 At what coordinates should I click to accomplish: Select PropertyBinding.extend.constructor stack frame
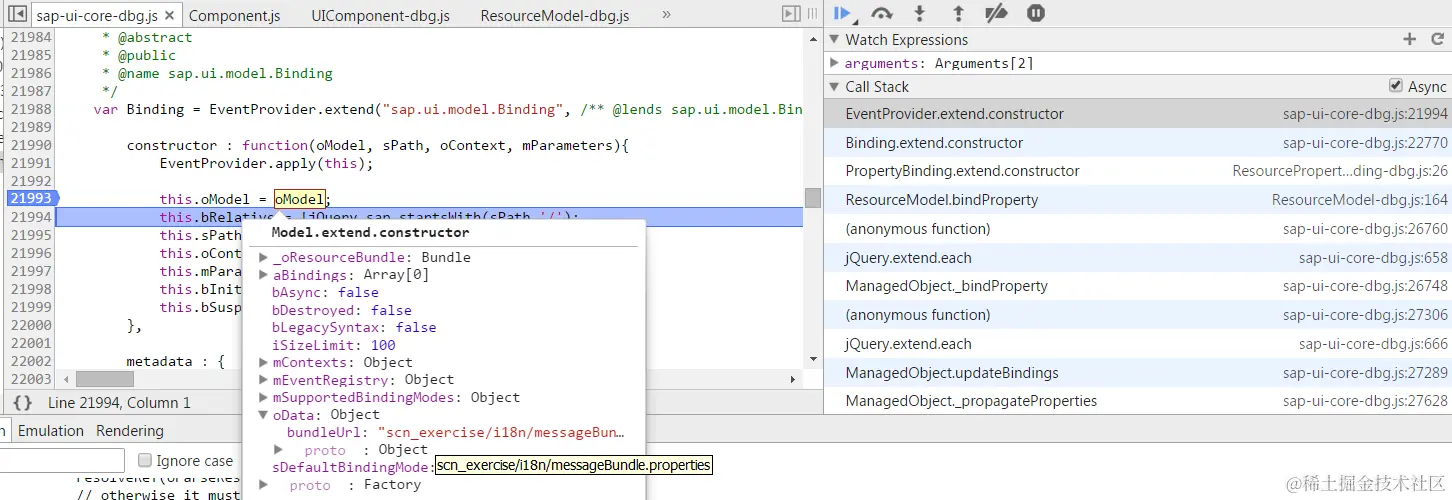coord(1138,171)
